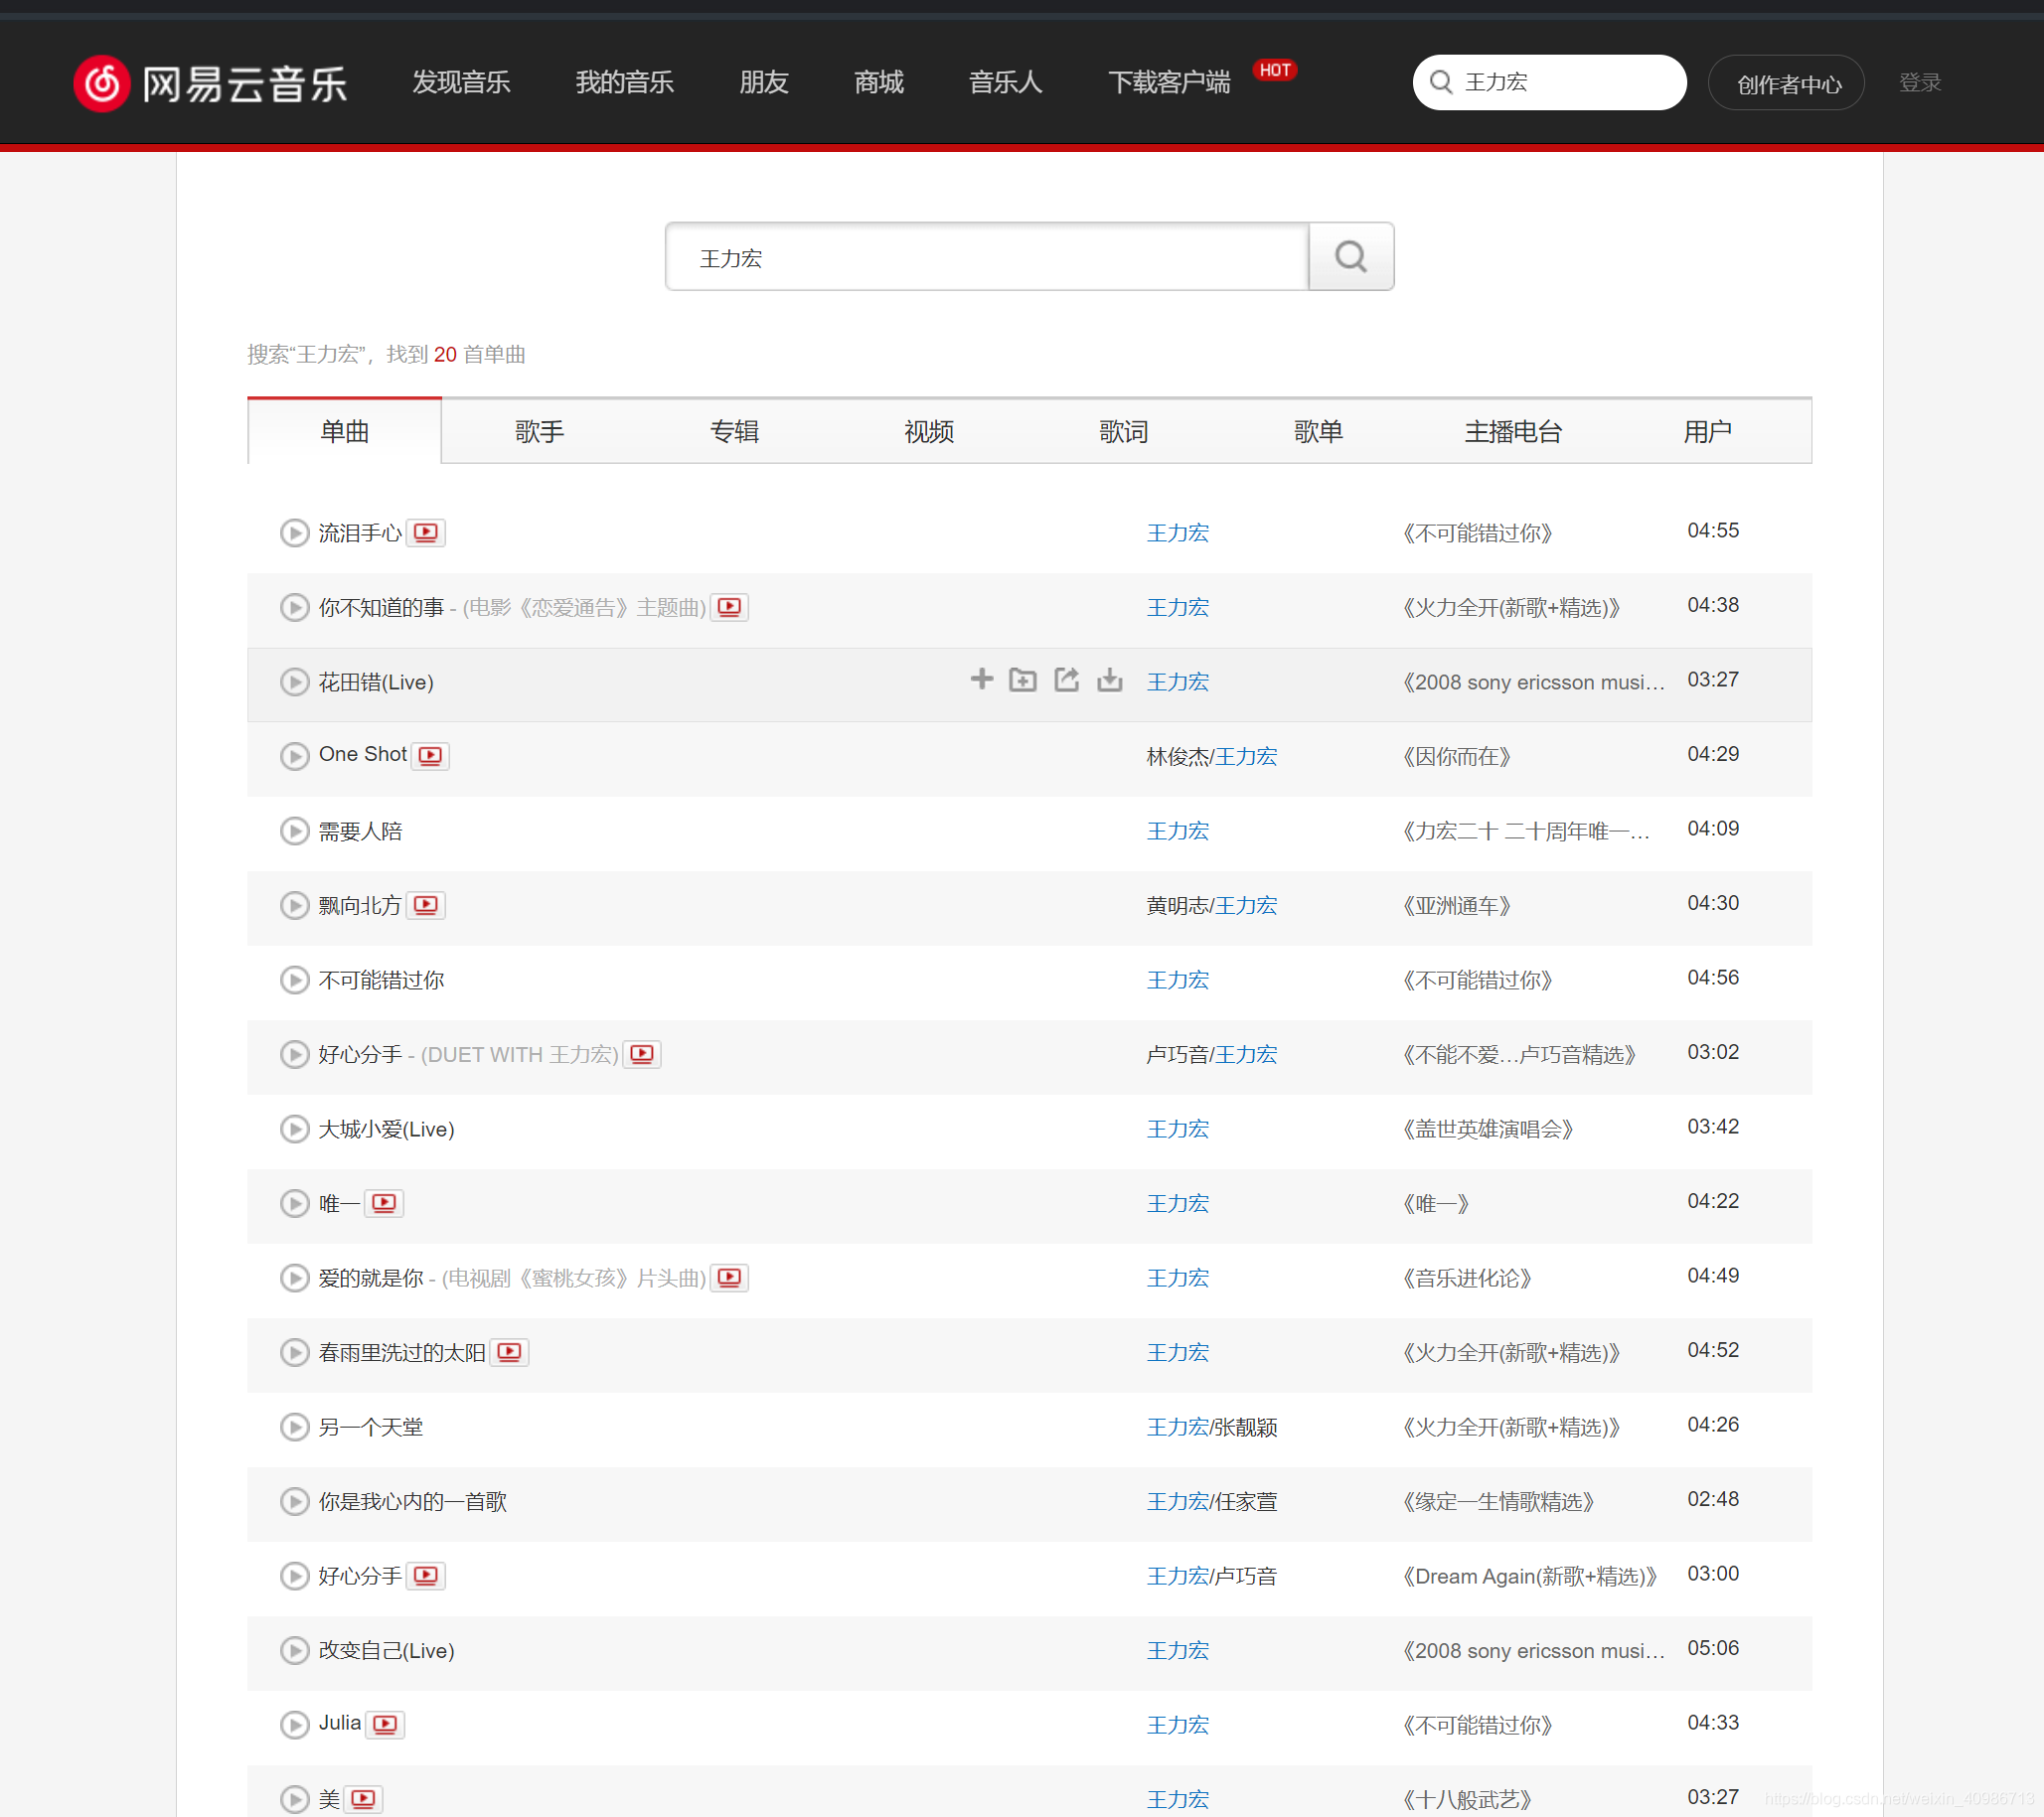Open the 歌单 tab
The height and width of the screenshot is (1817, 2044).
(1318, 431)
